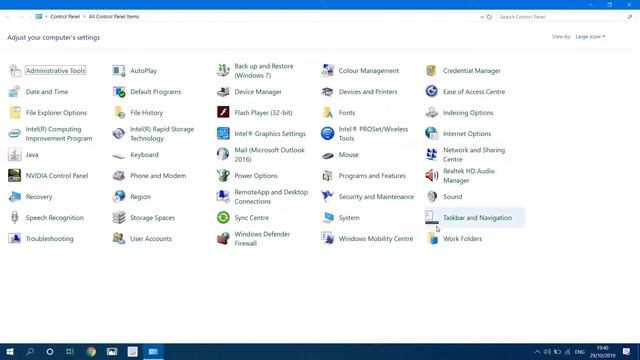Open Intel PROSet/Wireless Tools icon
Image resolution: width=640 pixels, height=360 pixels.
click(328, 133)
